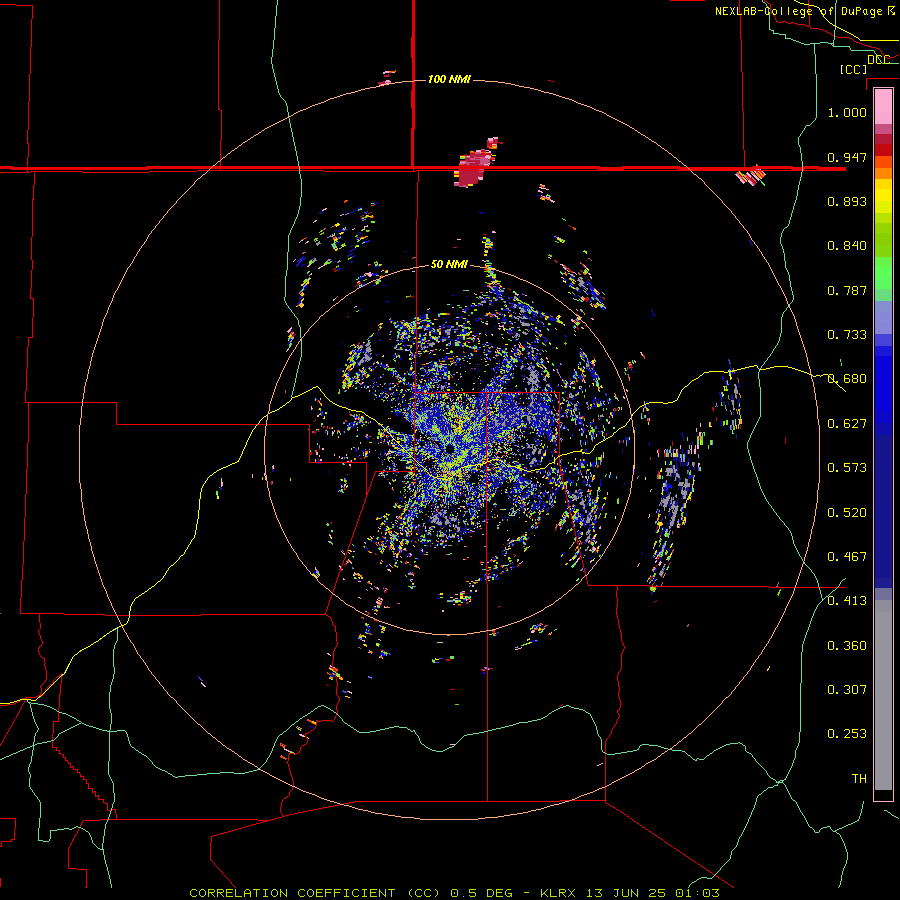Screen dimensions: 900x900
Task: Click the 0.360 legend value
Action: click(847, 646)
